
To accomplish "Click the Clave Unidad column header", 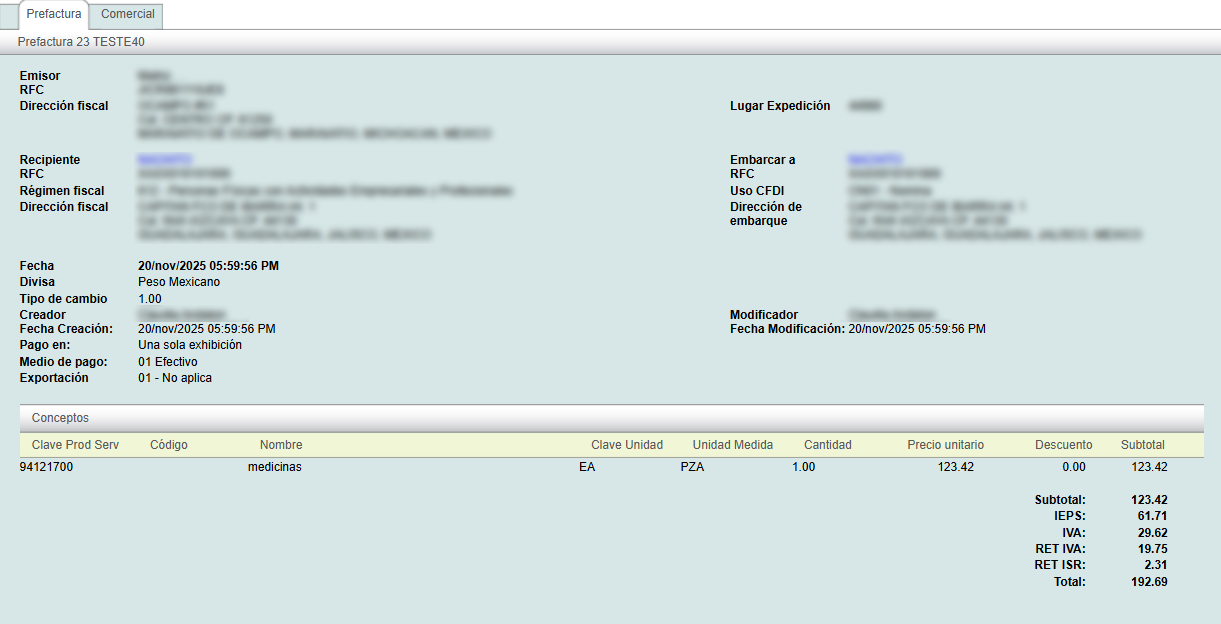I will click(627, 445).
